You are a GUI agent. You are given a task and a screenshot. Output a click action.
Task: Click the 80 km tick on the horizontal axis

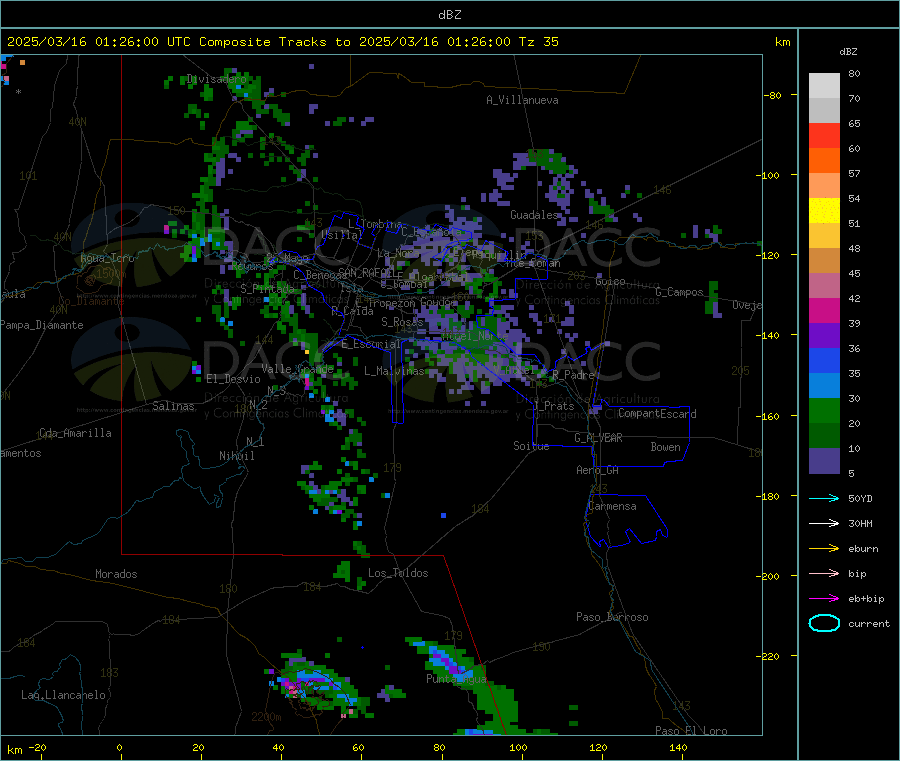(439, 747)
